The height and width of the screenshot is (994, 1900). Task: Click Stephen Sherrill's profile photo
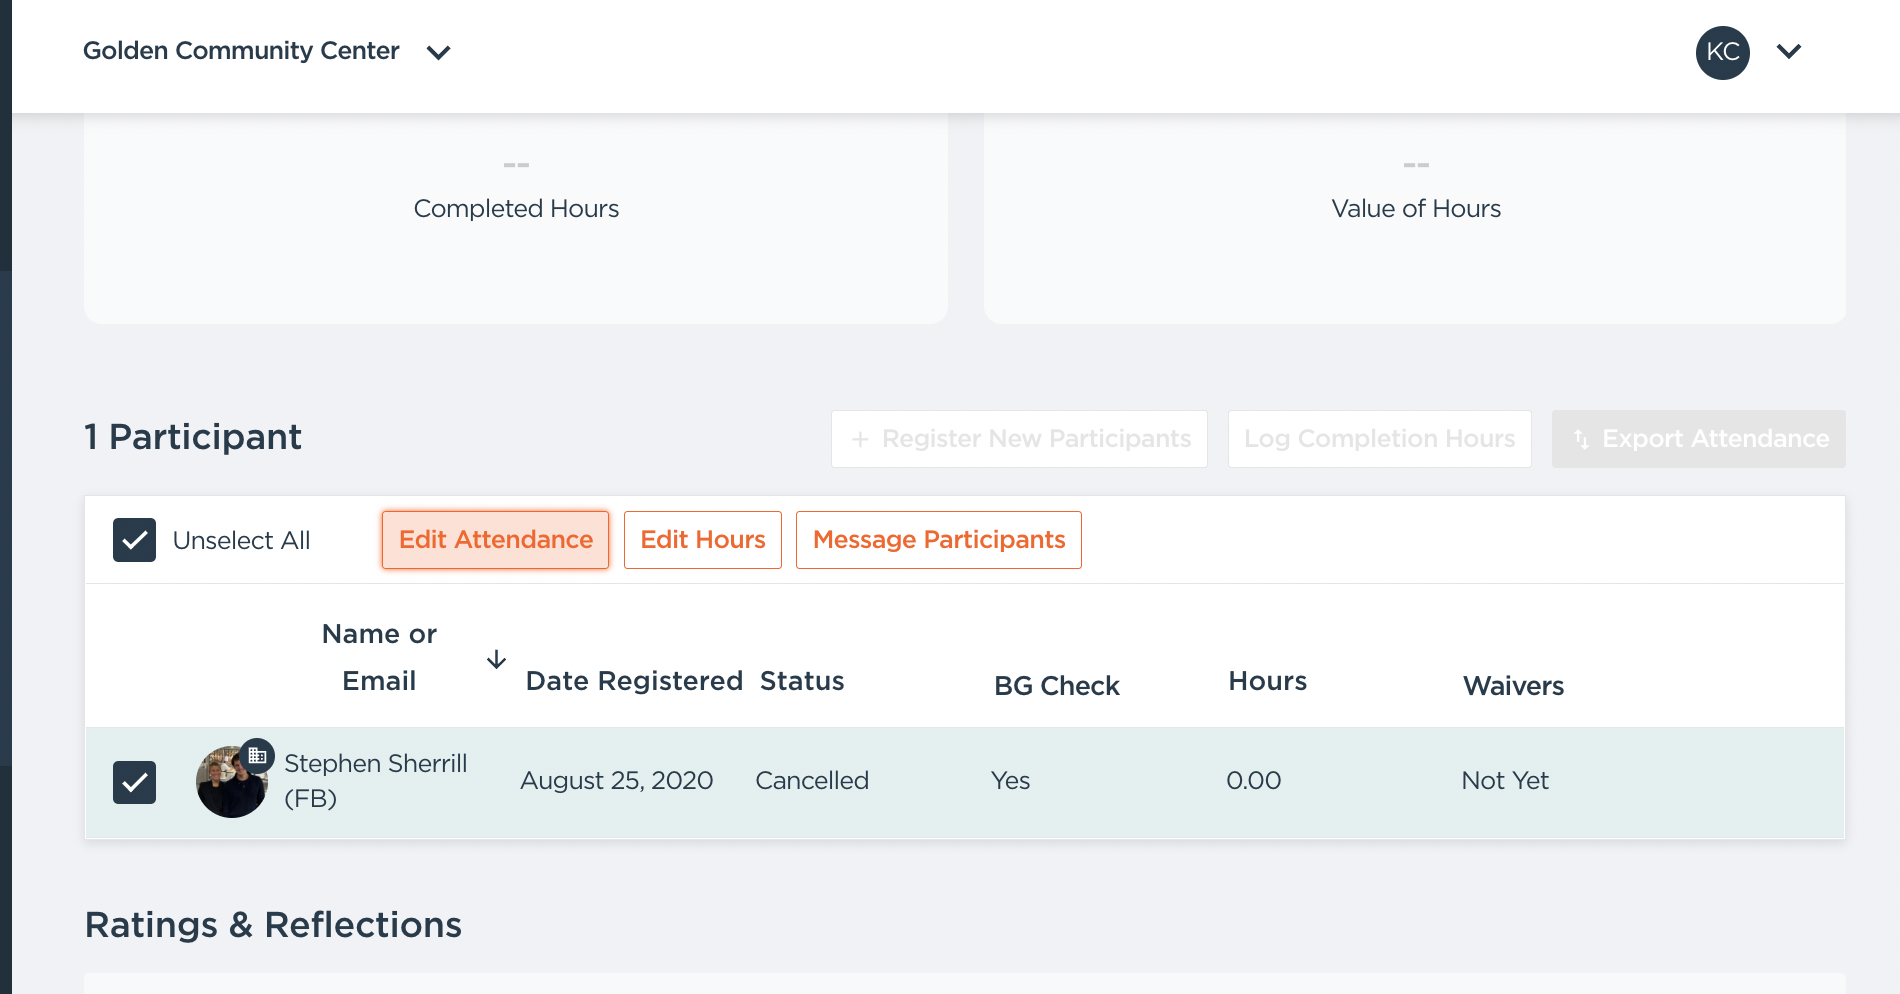point(228,788)
